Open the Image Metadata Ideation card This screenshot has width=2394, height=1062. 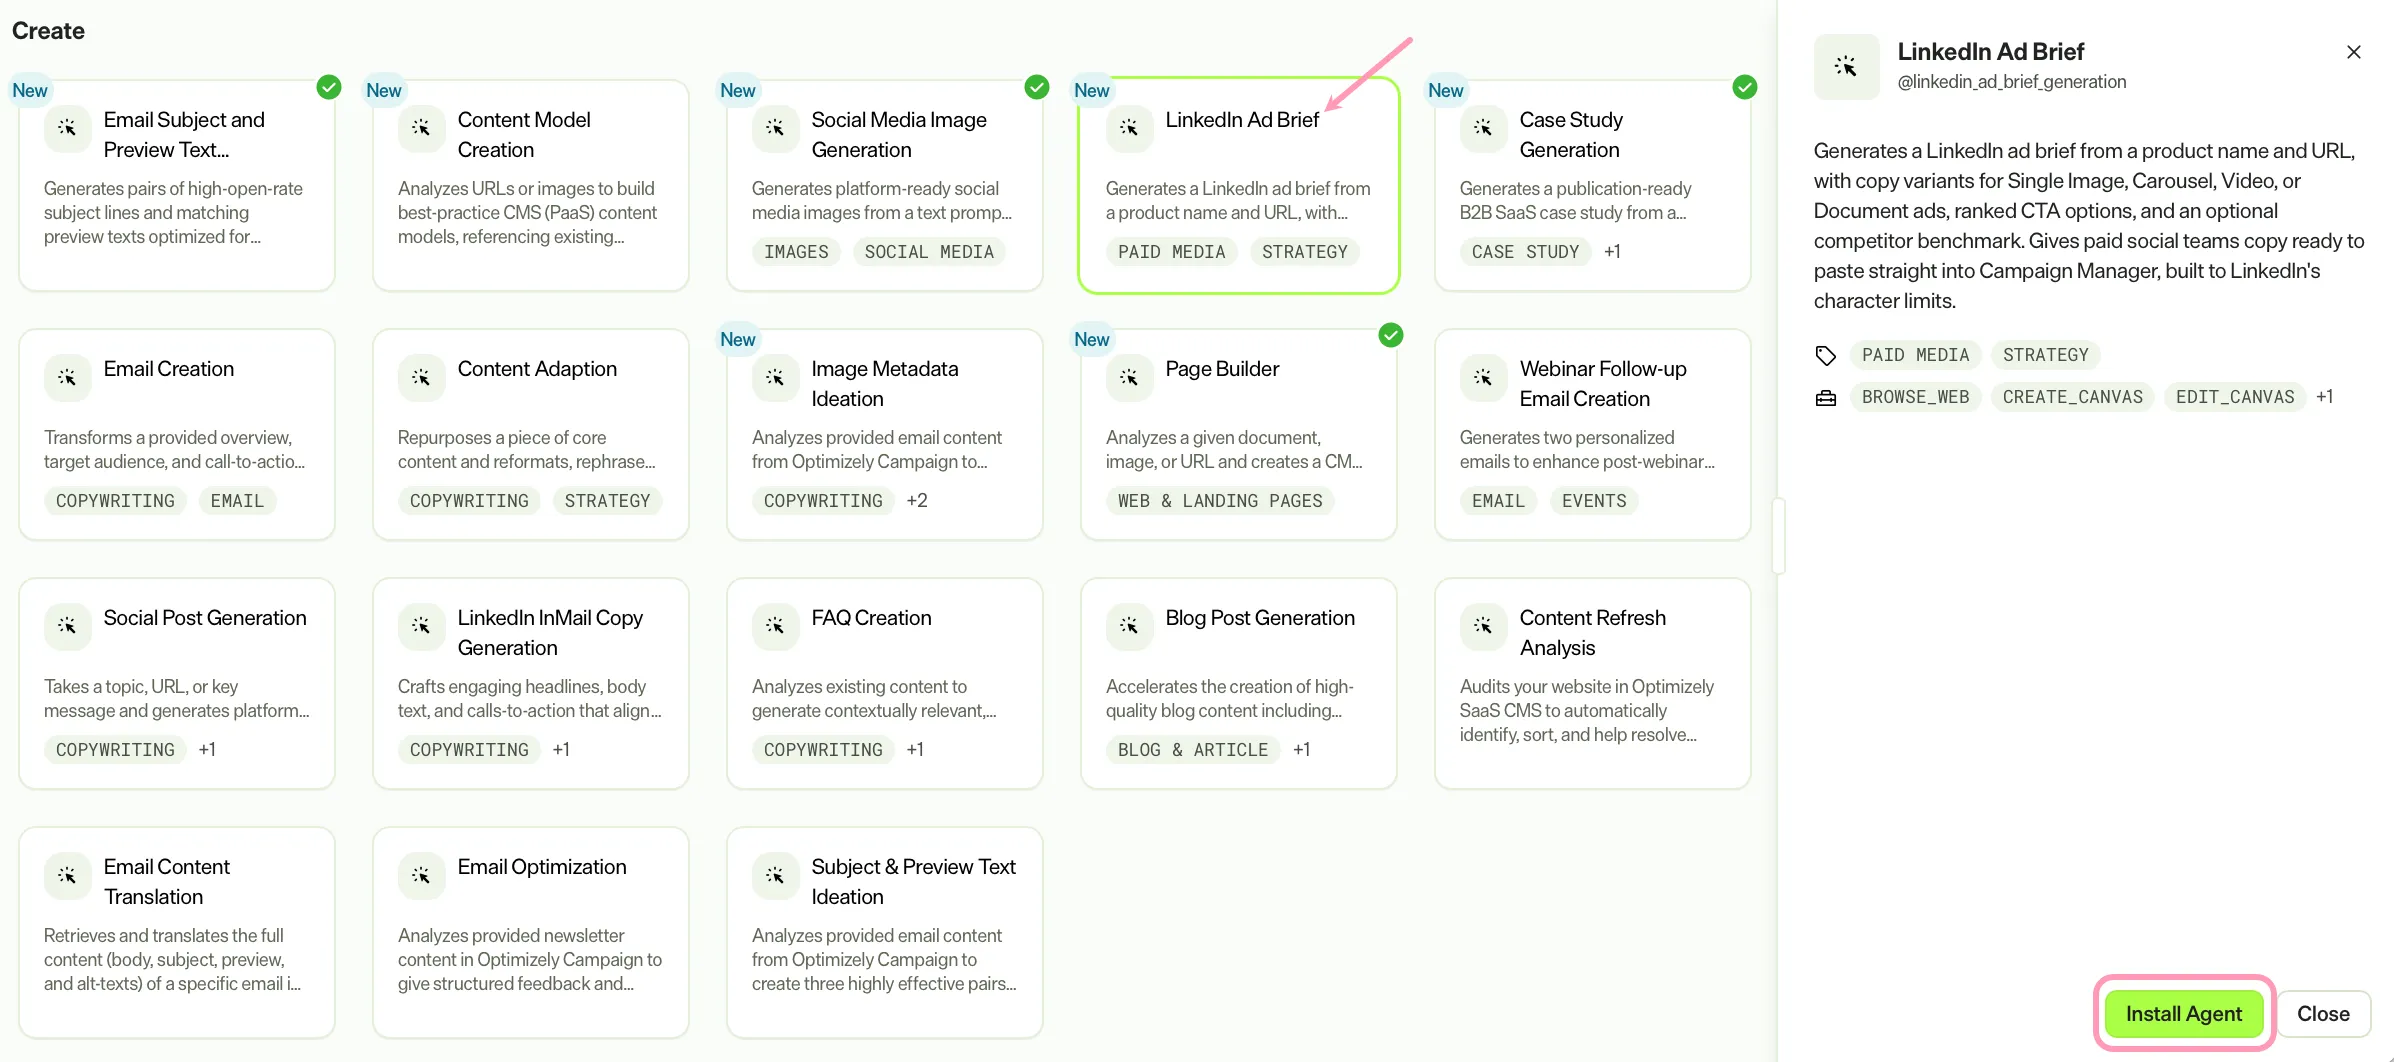pyautogui.click(x=885, y=435)
